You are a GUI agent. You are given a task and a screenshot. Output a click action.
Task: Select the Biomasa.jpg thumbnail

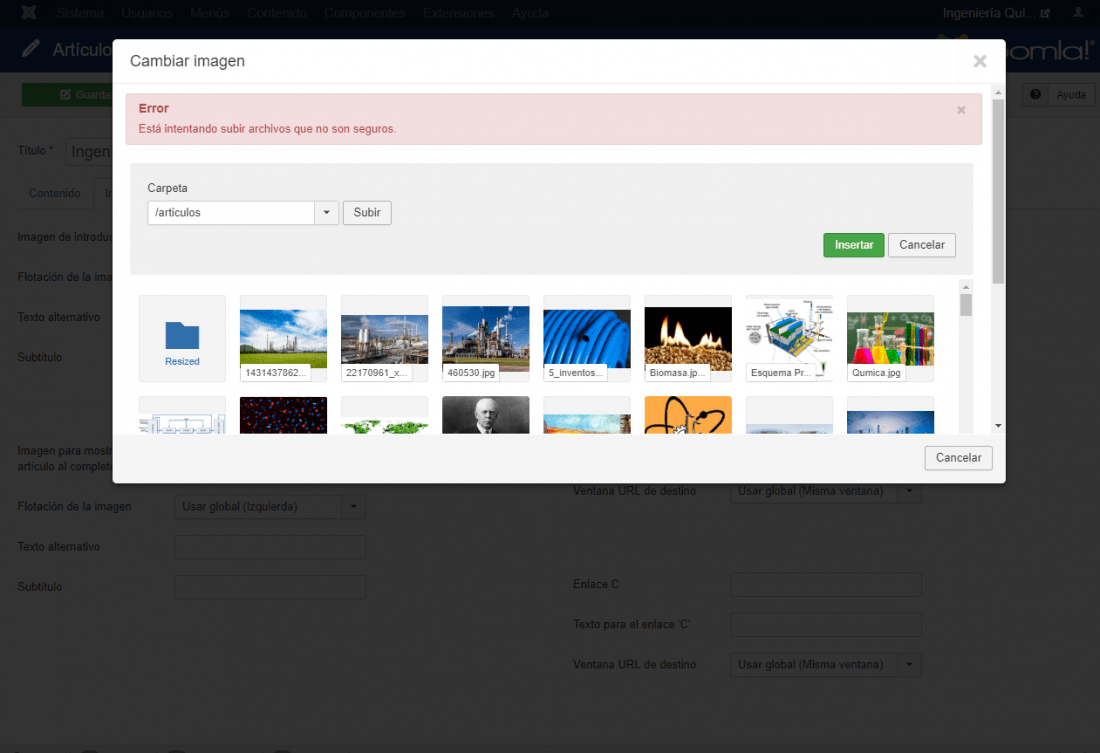688,338
